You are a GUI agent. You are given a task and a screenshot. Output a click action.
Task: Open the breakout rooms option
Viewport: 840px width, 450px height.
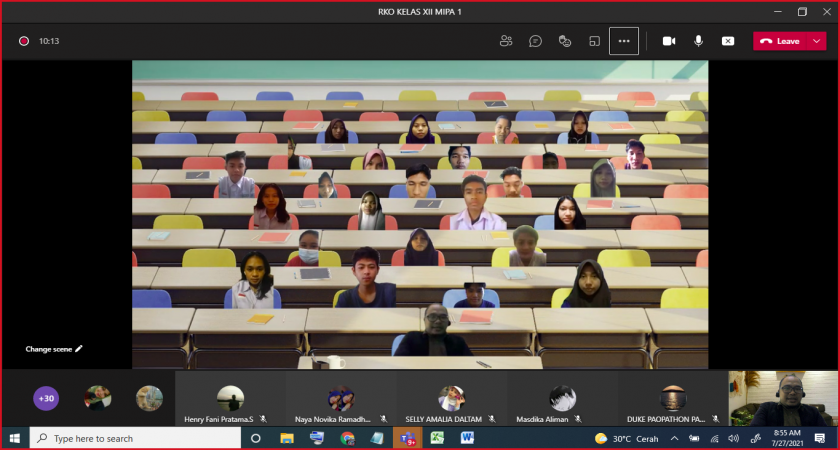pos(594,41)
